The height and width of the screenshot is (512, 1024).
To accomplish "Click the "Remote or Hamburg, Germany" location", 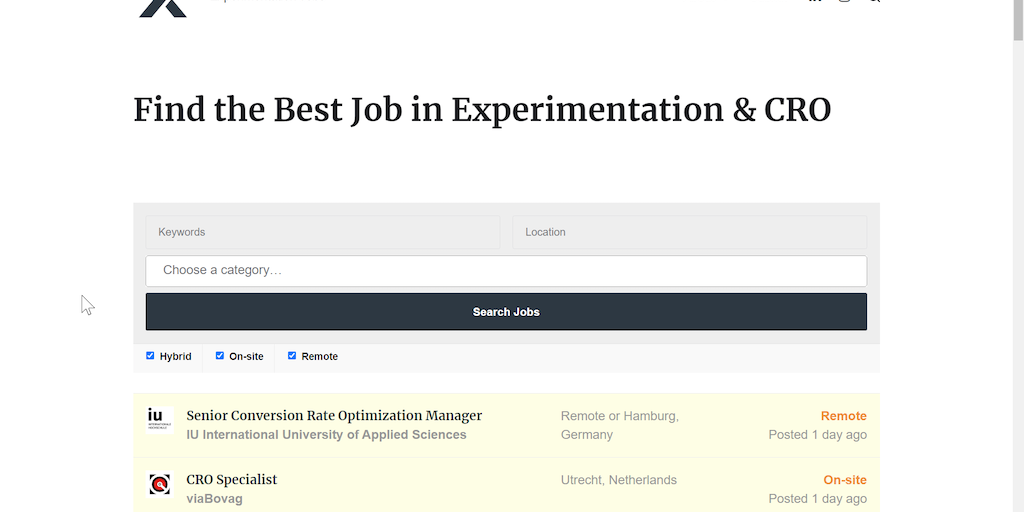I will (x=619, y=425).
